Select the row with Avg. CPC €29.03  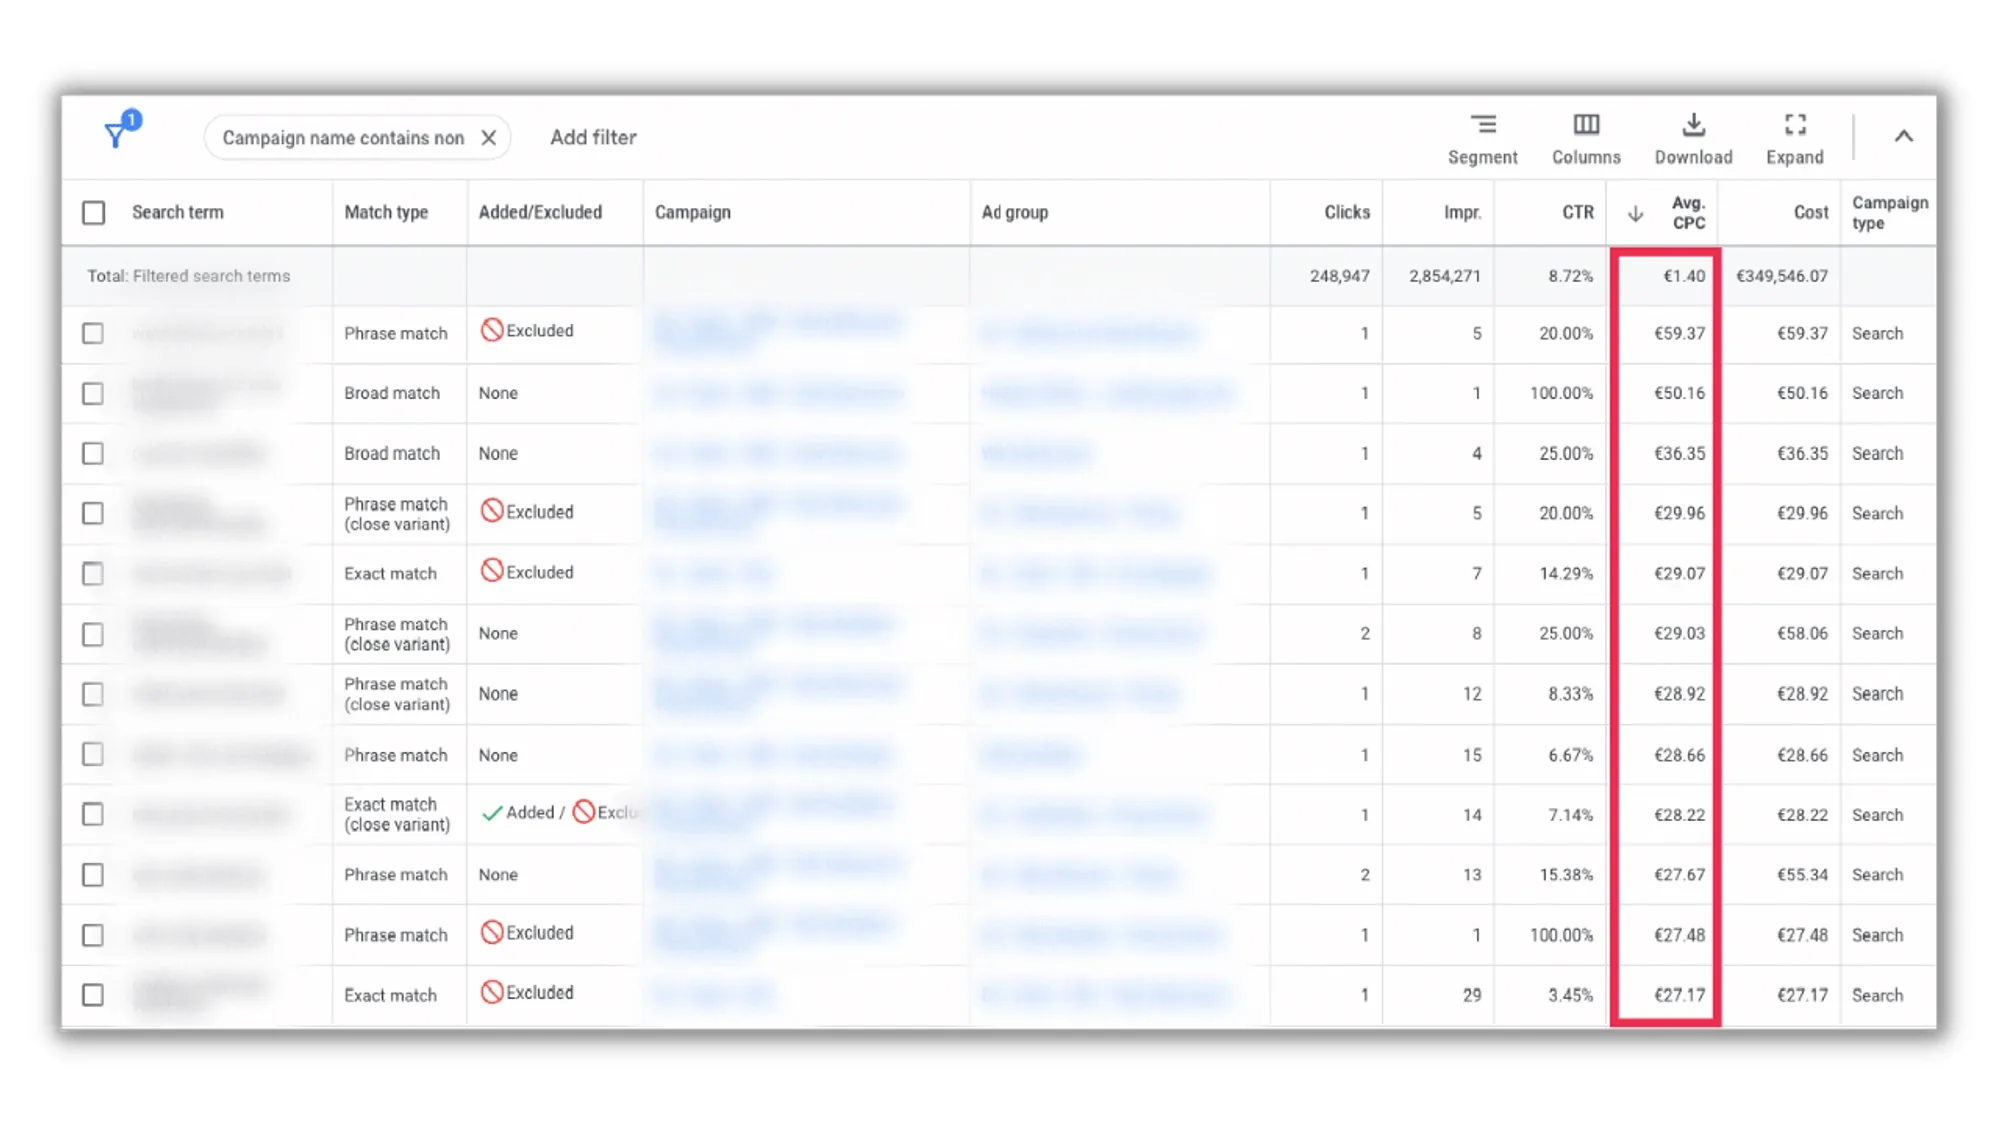click(x=93, y=634)
